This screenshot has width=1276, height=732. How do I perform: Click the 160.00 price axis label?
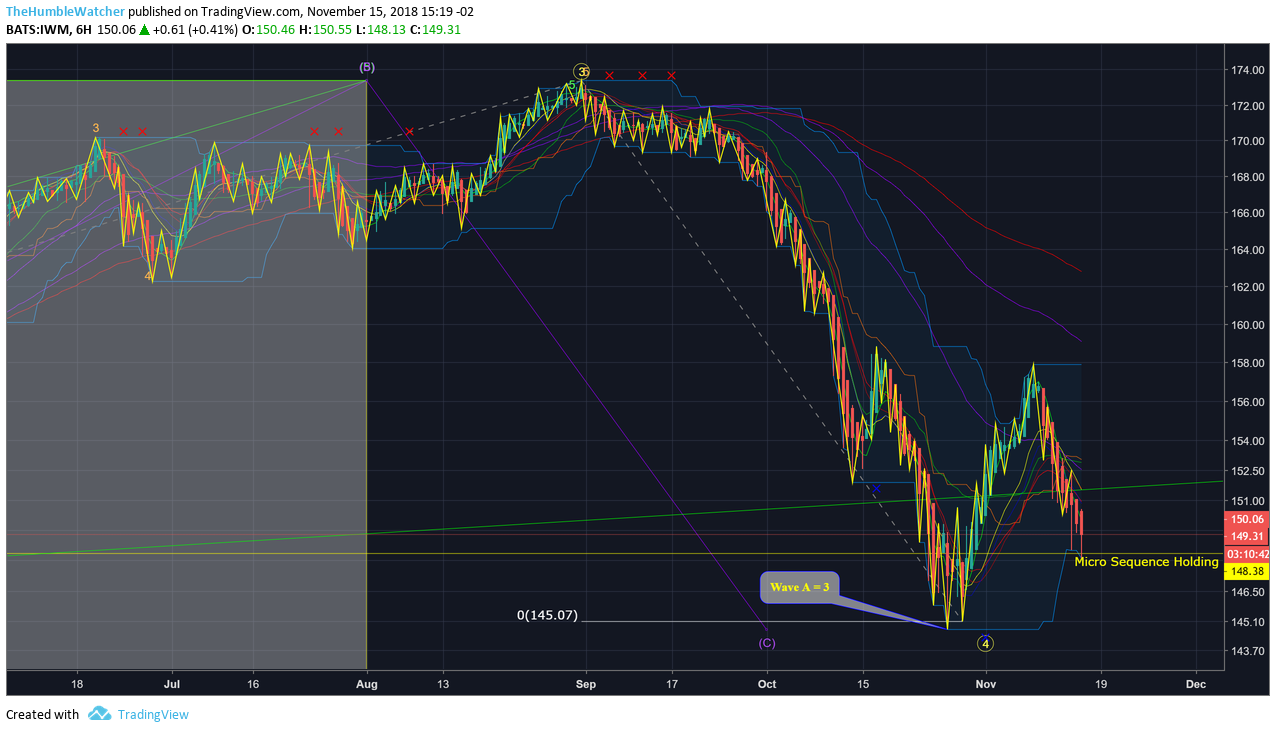pos(1247,325)
